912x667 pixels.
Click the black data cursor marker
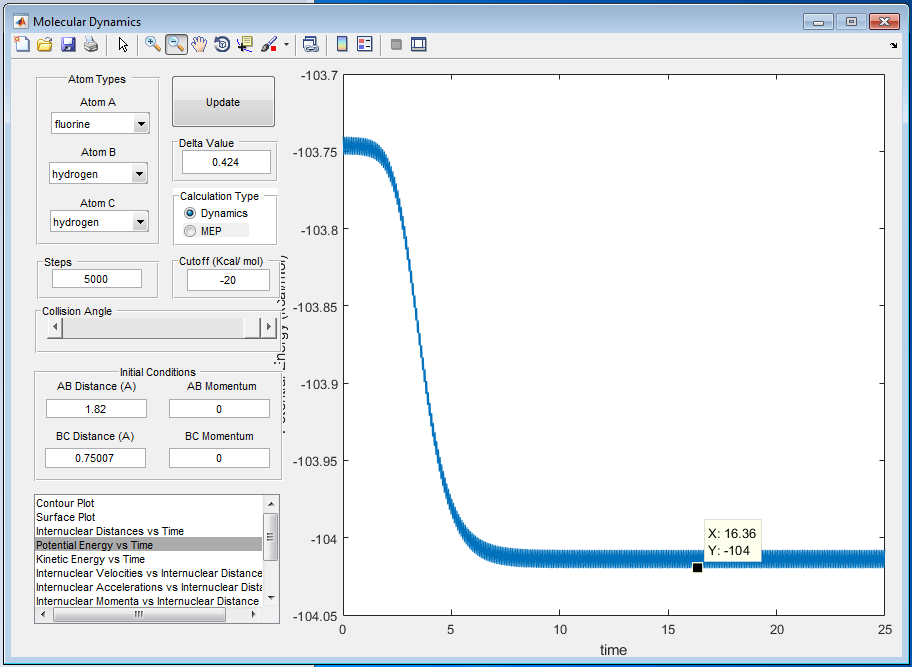point(697,568)
